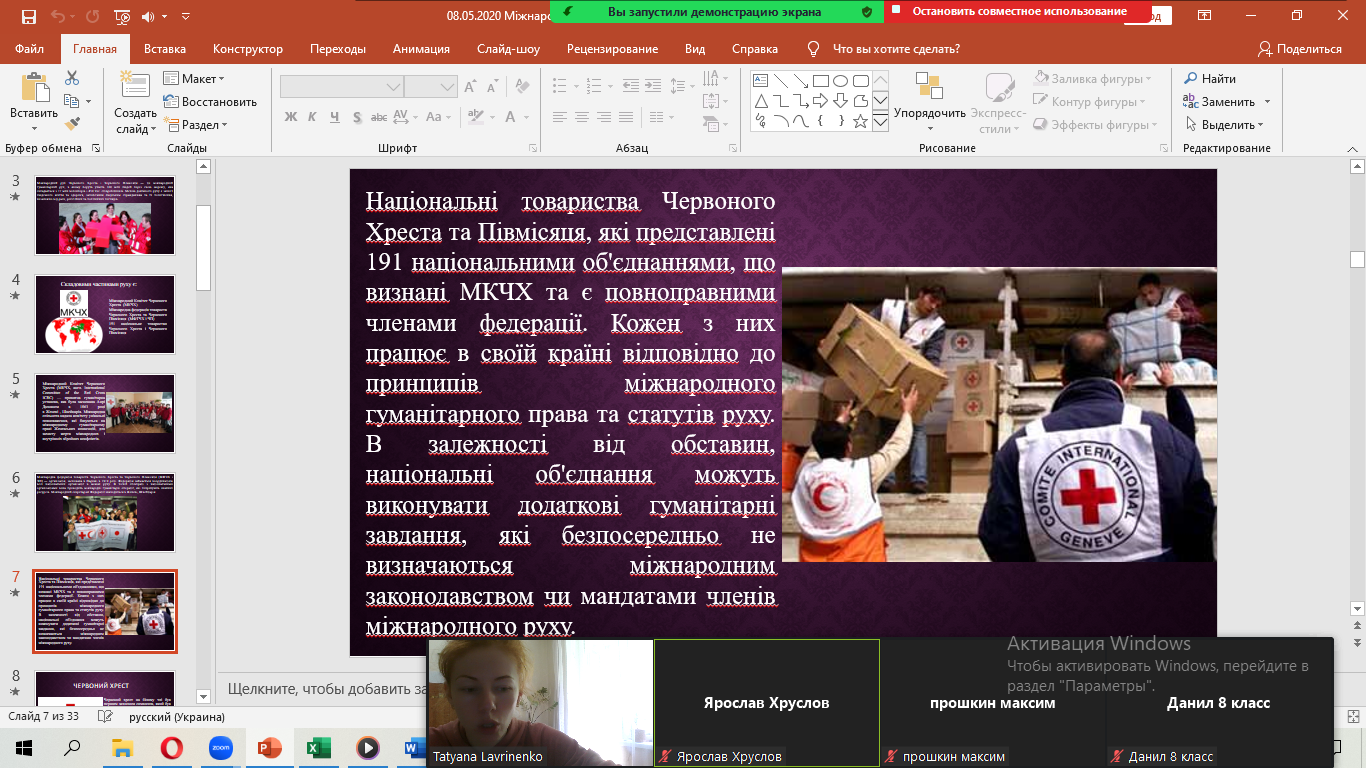The image size is (1366, 768).
Task: Click the Данил 8 класс participant tile
Action: pos(1219,703)
